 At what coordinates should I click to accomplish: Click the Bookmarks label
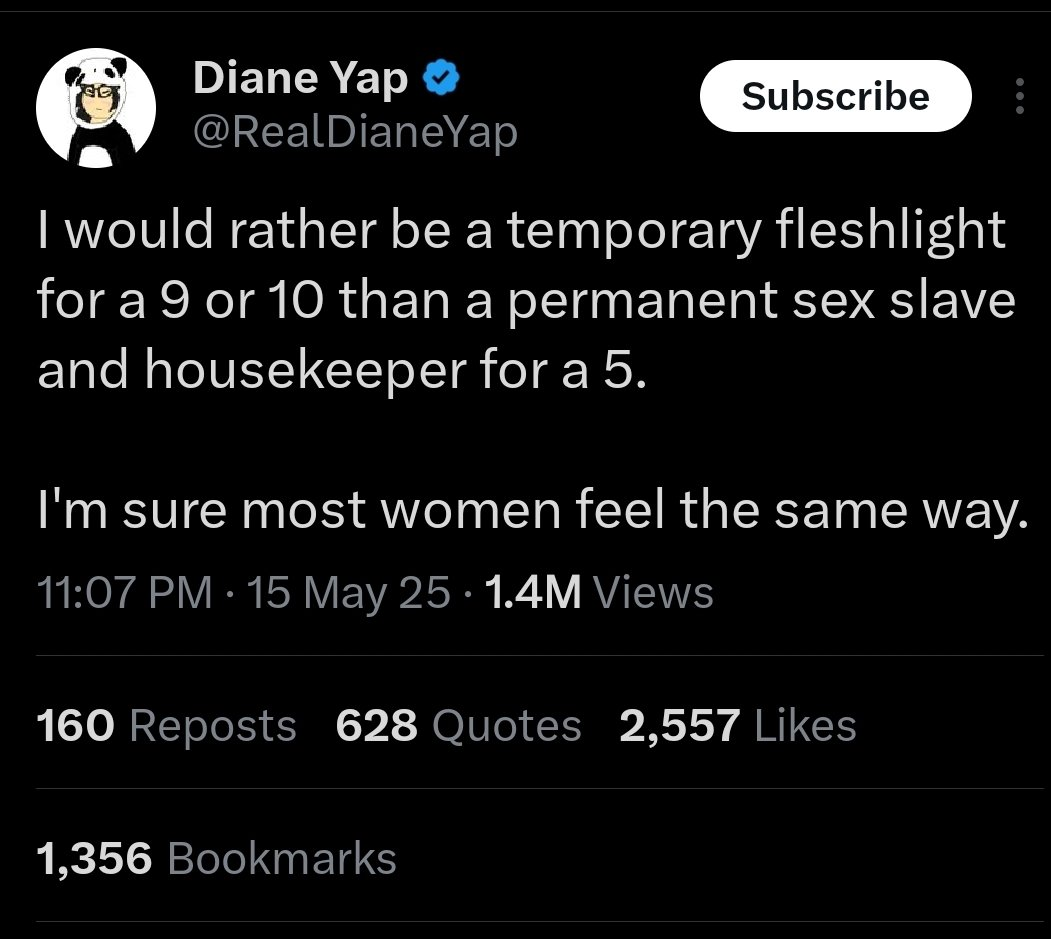pyautogui.click(x=282, y=858)
